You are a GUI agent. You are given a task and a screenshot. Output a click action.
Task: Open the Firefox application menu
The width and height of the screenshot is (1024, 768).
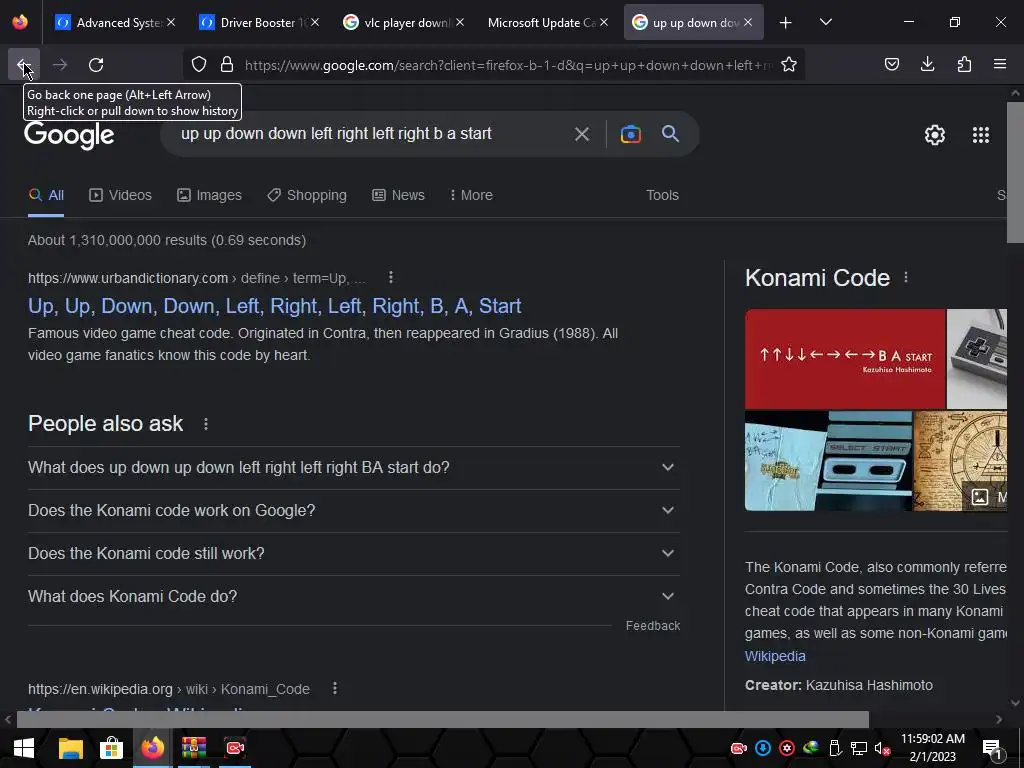pyautogui.click(x=1000, y=64)
